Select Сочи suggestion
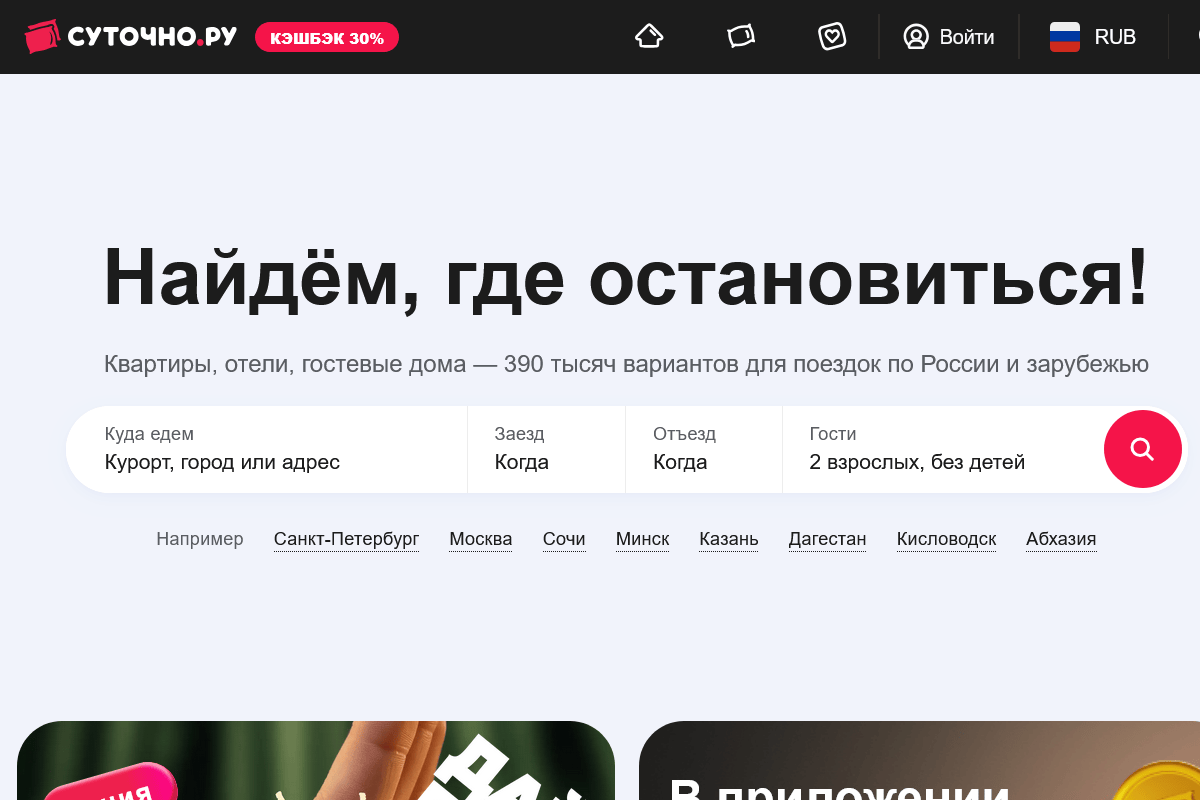Viewport: 1200px width, 800px height. click(x=564, y=540)
